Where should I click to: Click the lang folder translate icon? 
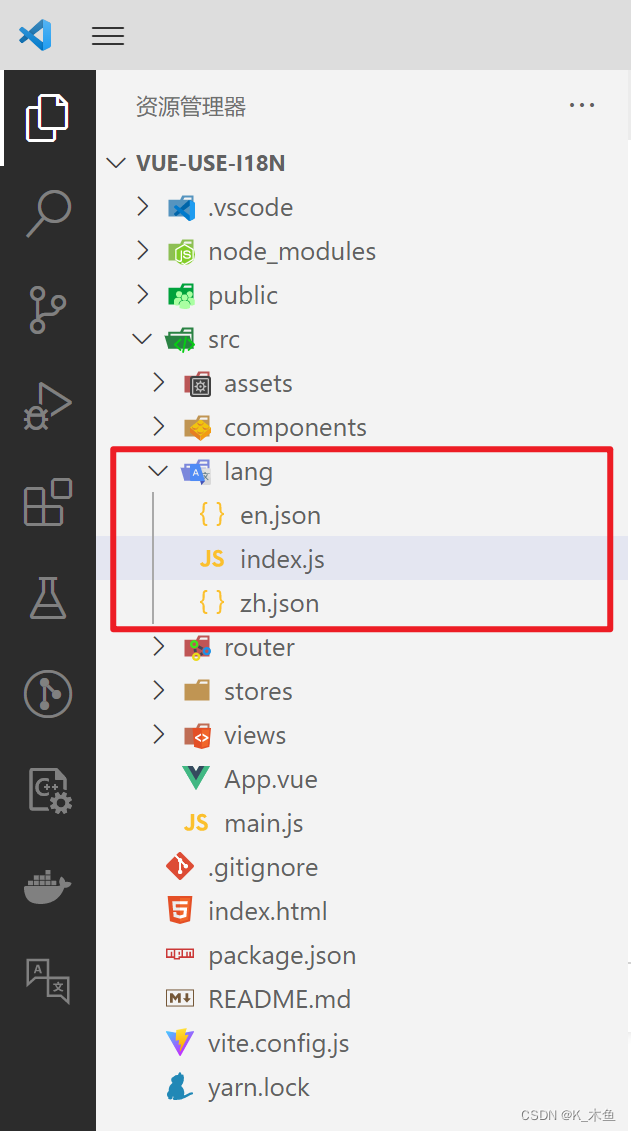[x=196, y=472]
